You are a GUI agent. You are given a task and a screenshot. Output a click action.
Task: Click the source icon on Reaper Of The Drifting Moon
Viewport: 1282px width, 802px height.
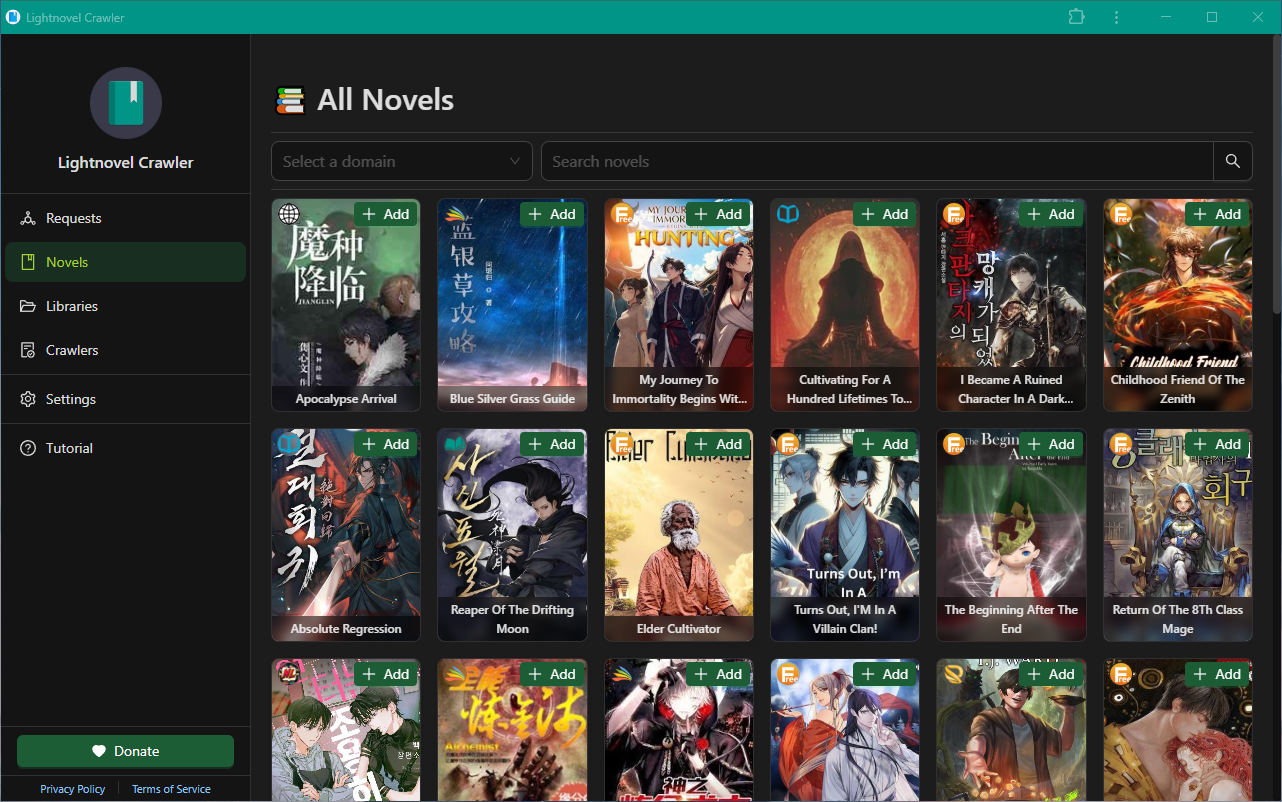click(x=455, y=444)
